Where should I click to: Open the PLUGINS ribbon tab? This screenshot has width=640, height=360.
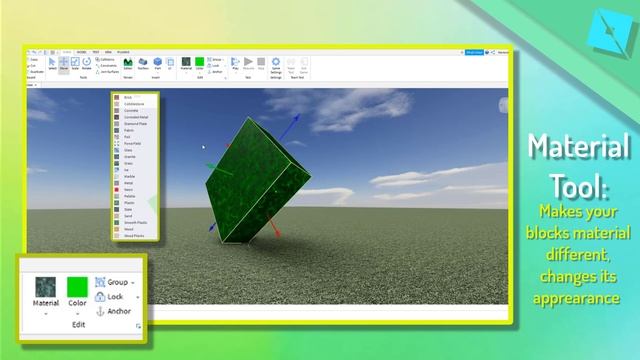pos(123,52)
